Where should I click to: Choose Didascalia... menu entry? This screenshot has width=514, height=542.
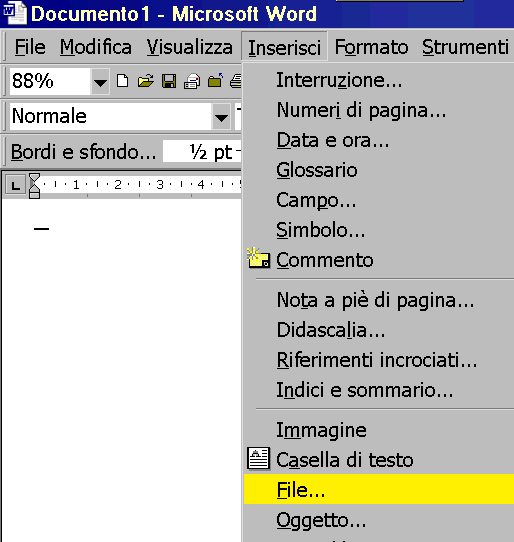click(379, 330)
